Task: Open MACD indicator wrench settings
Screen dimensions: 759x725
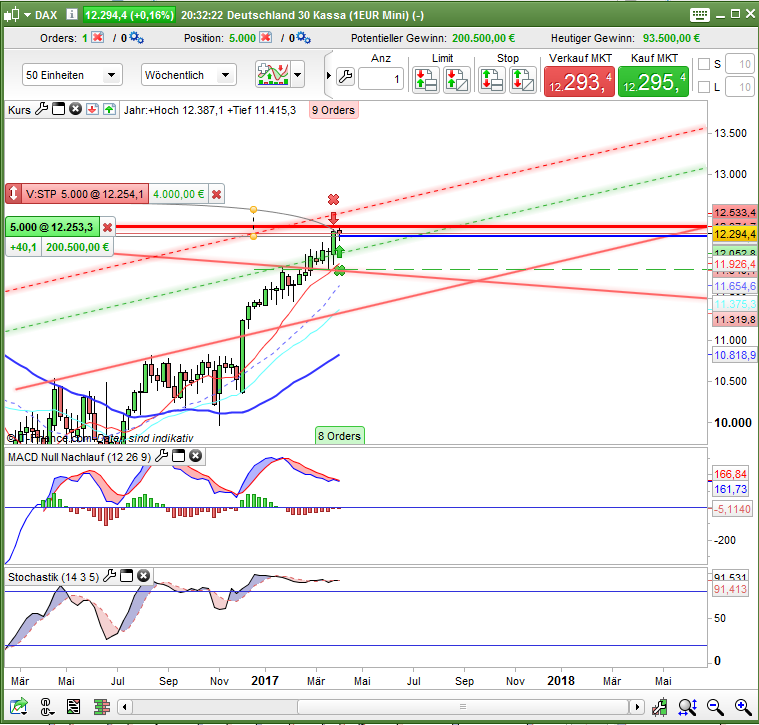Action: (x=161, y=456)
